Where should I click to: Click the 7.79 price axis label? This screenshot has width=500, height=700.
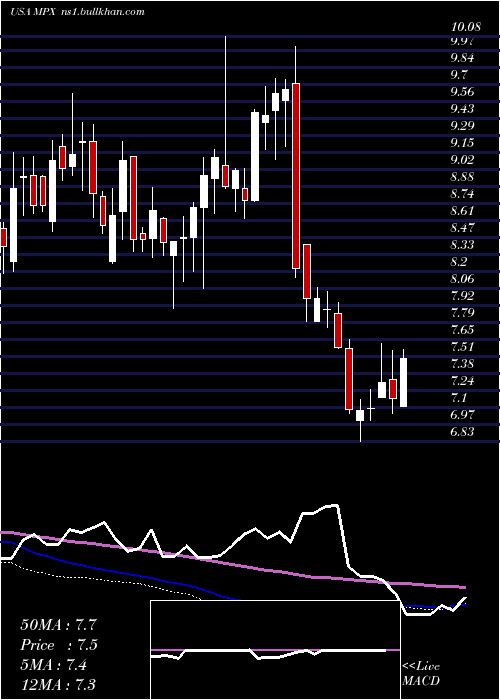point(464,313)
